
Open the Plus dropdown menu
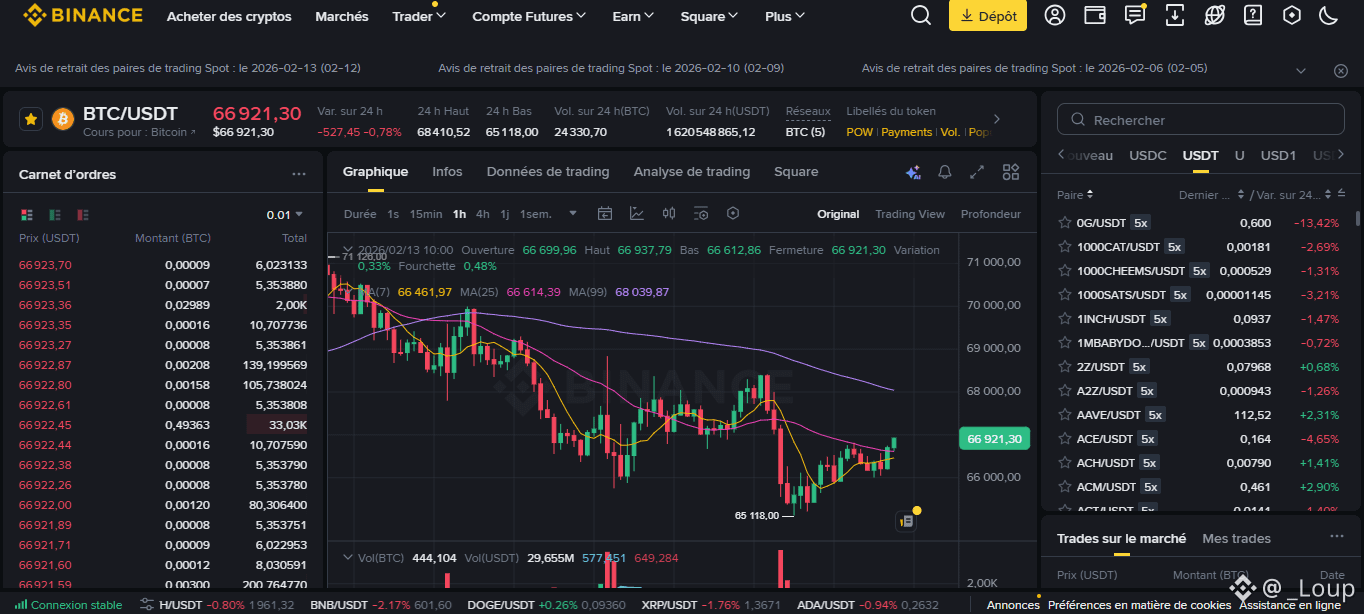pyautogui.click(x=785, y=16)
